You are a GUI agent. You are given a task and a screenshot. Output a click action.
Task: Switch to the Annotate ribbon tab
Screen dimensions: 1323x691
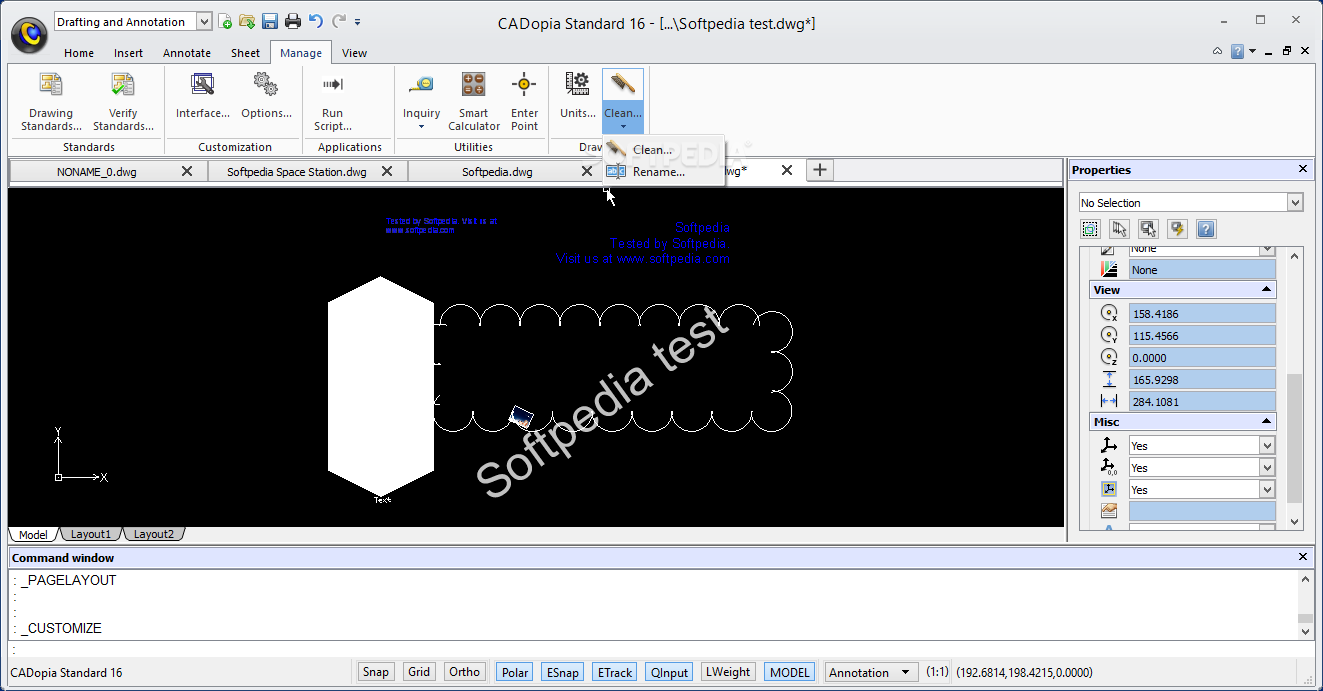(x=187, y=53)
